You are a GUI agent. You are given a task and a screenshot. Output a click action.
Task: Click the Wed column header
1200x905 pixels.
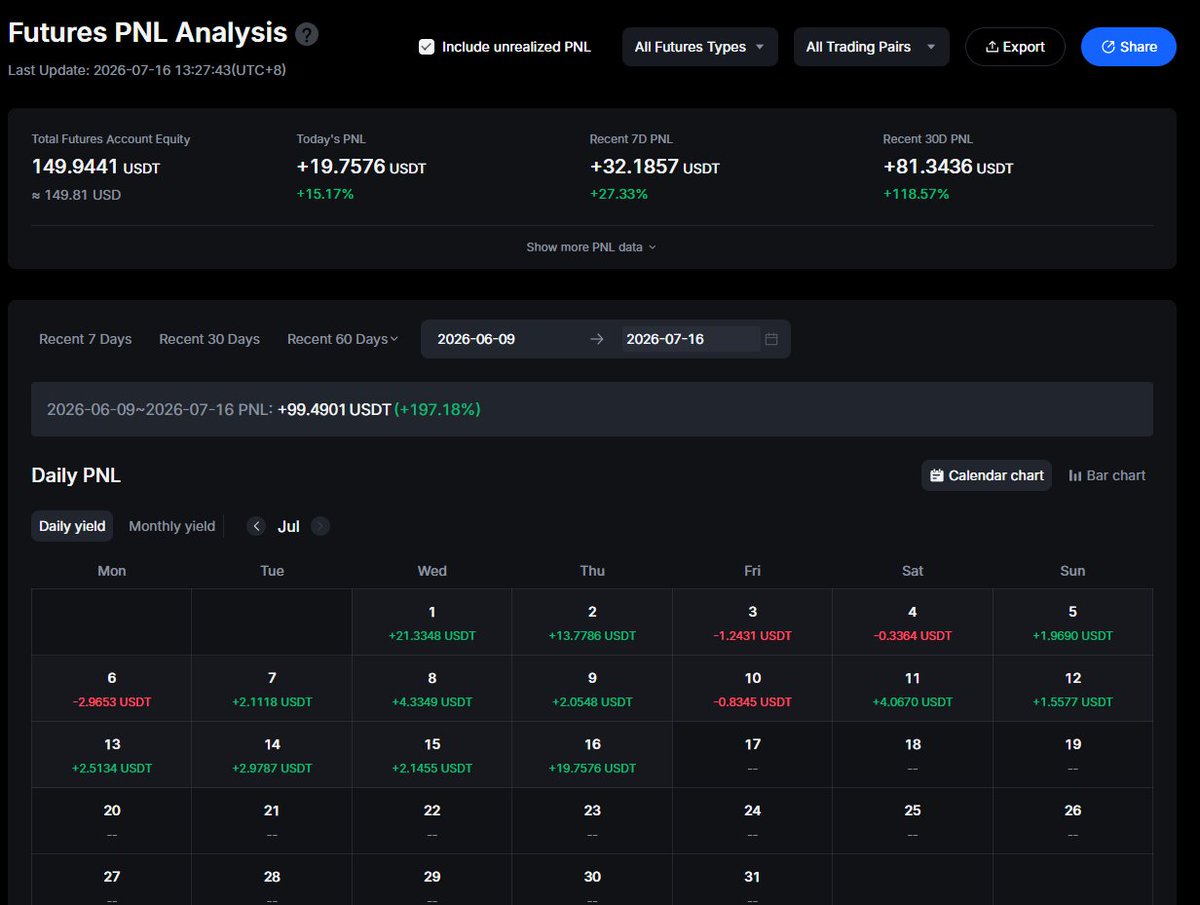432,571
